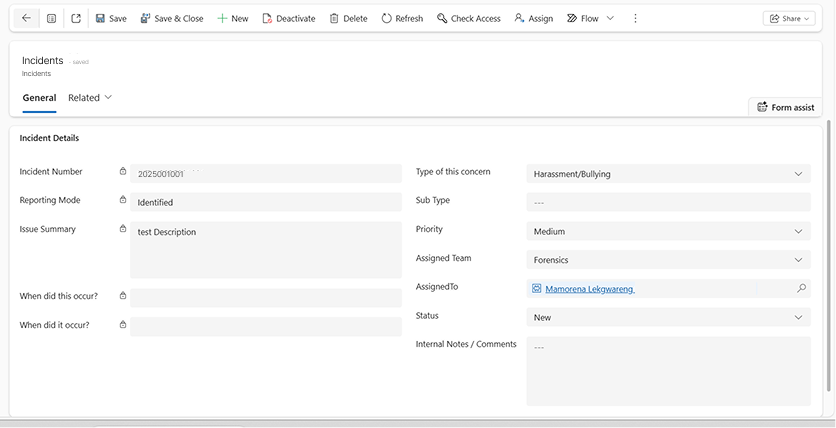Screen dimensions: 836x428
Task: Open record in new window icon
Action: pos(76,18)
